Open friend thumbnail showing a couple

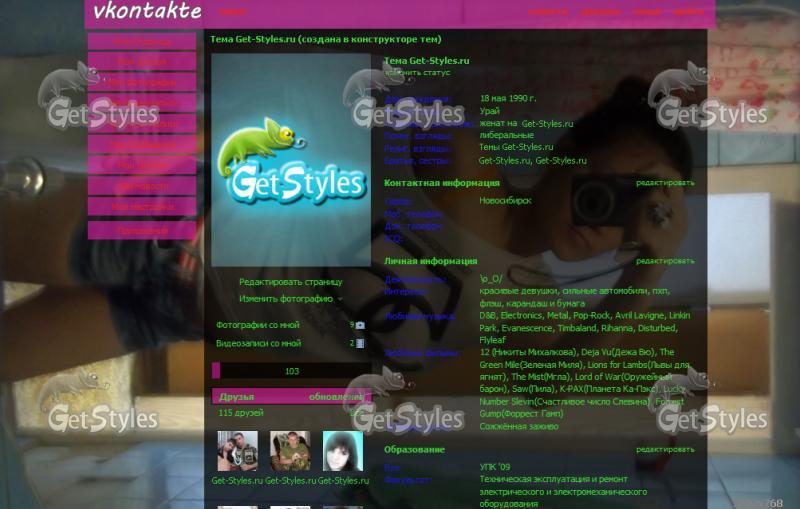point(237,451)
